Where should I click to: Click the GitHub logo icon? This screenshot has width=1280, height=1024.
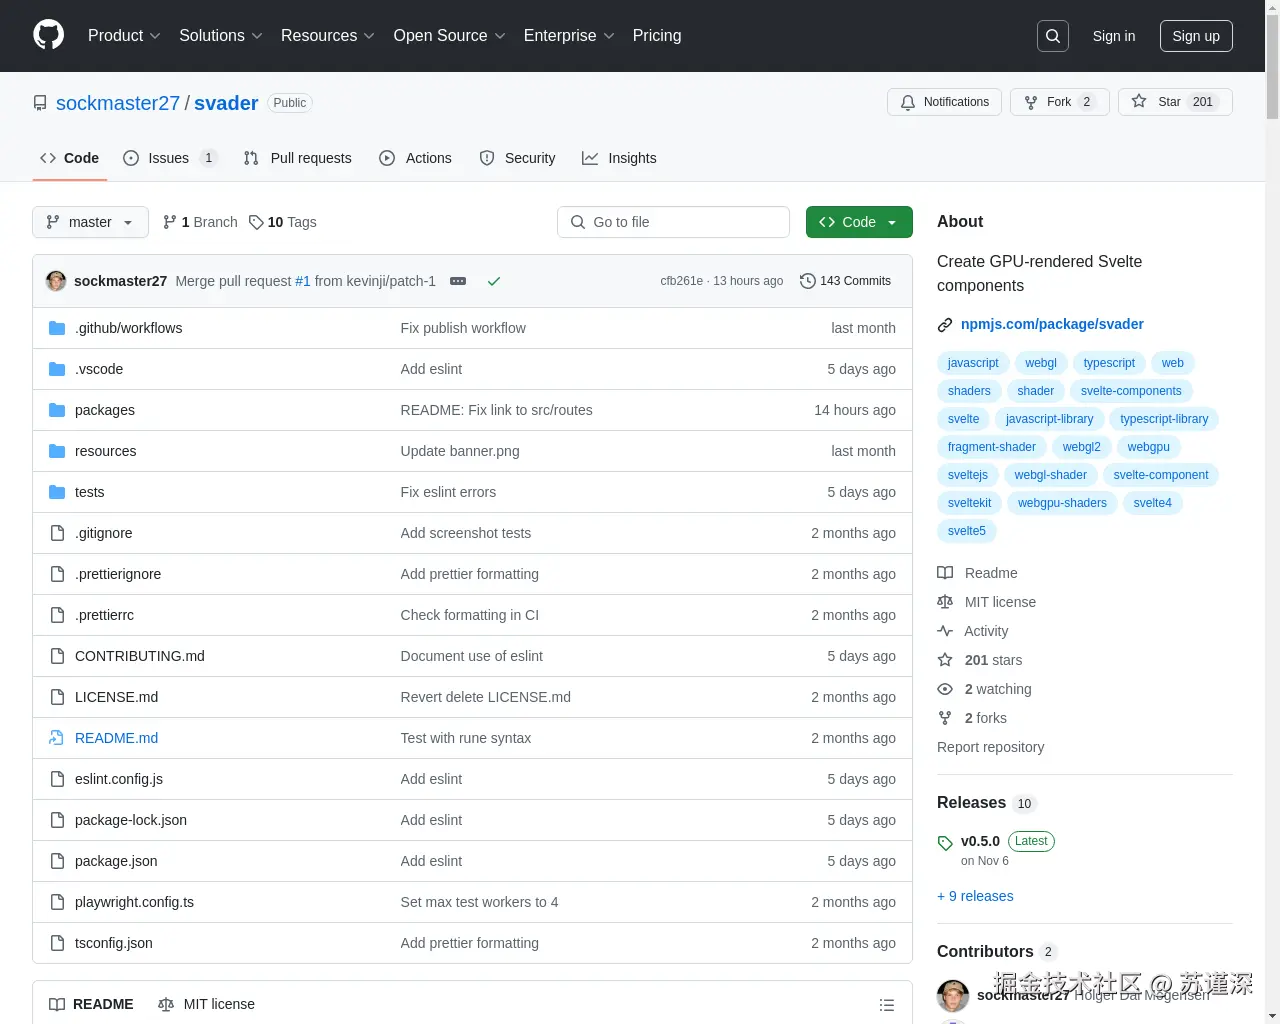[x=48, y=35]
